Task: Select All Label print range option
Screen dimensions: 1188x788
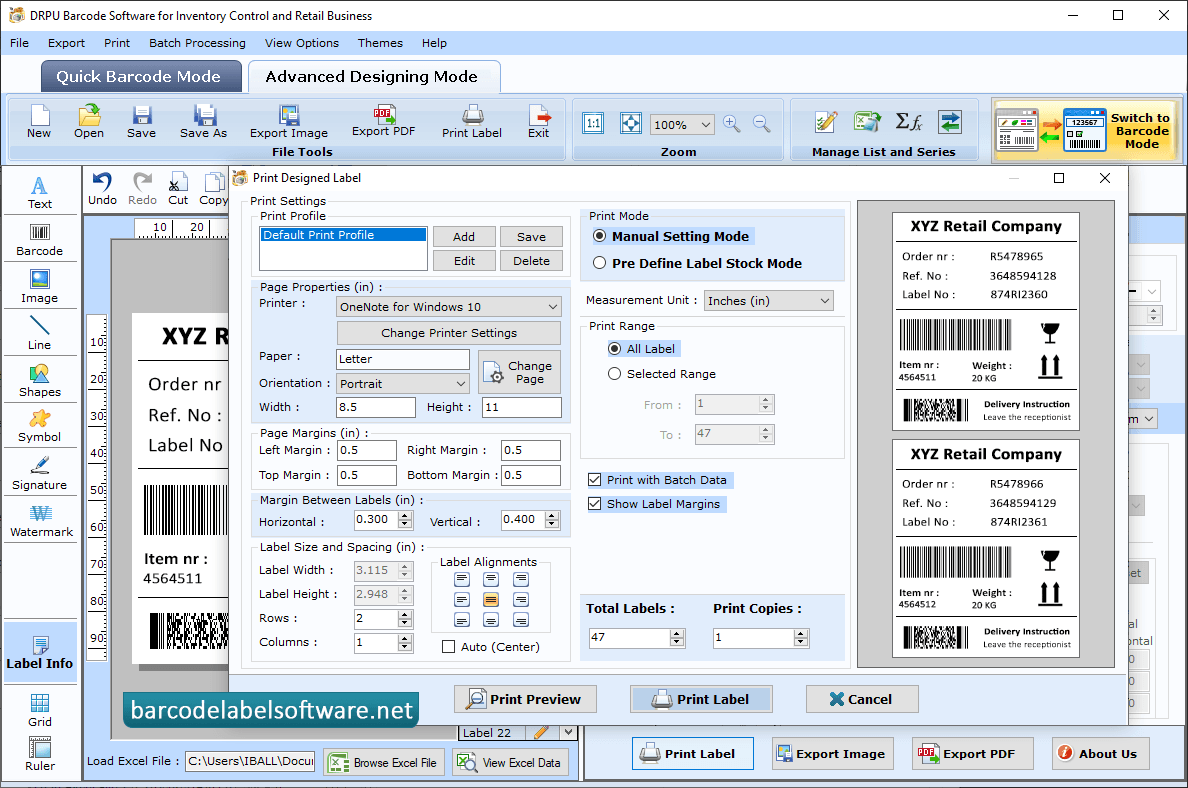Action: [x=614, y=349]
